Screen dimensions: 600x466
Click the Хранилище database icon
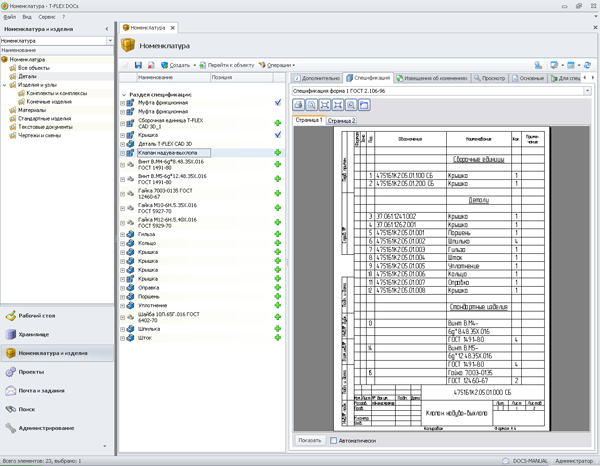click(11, 334)
